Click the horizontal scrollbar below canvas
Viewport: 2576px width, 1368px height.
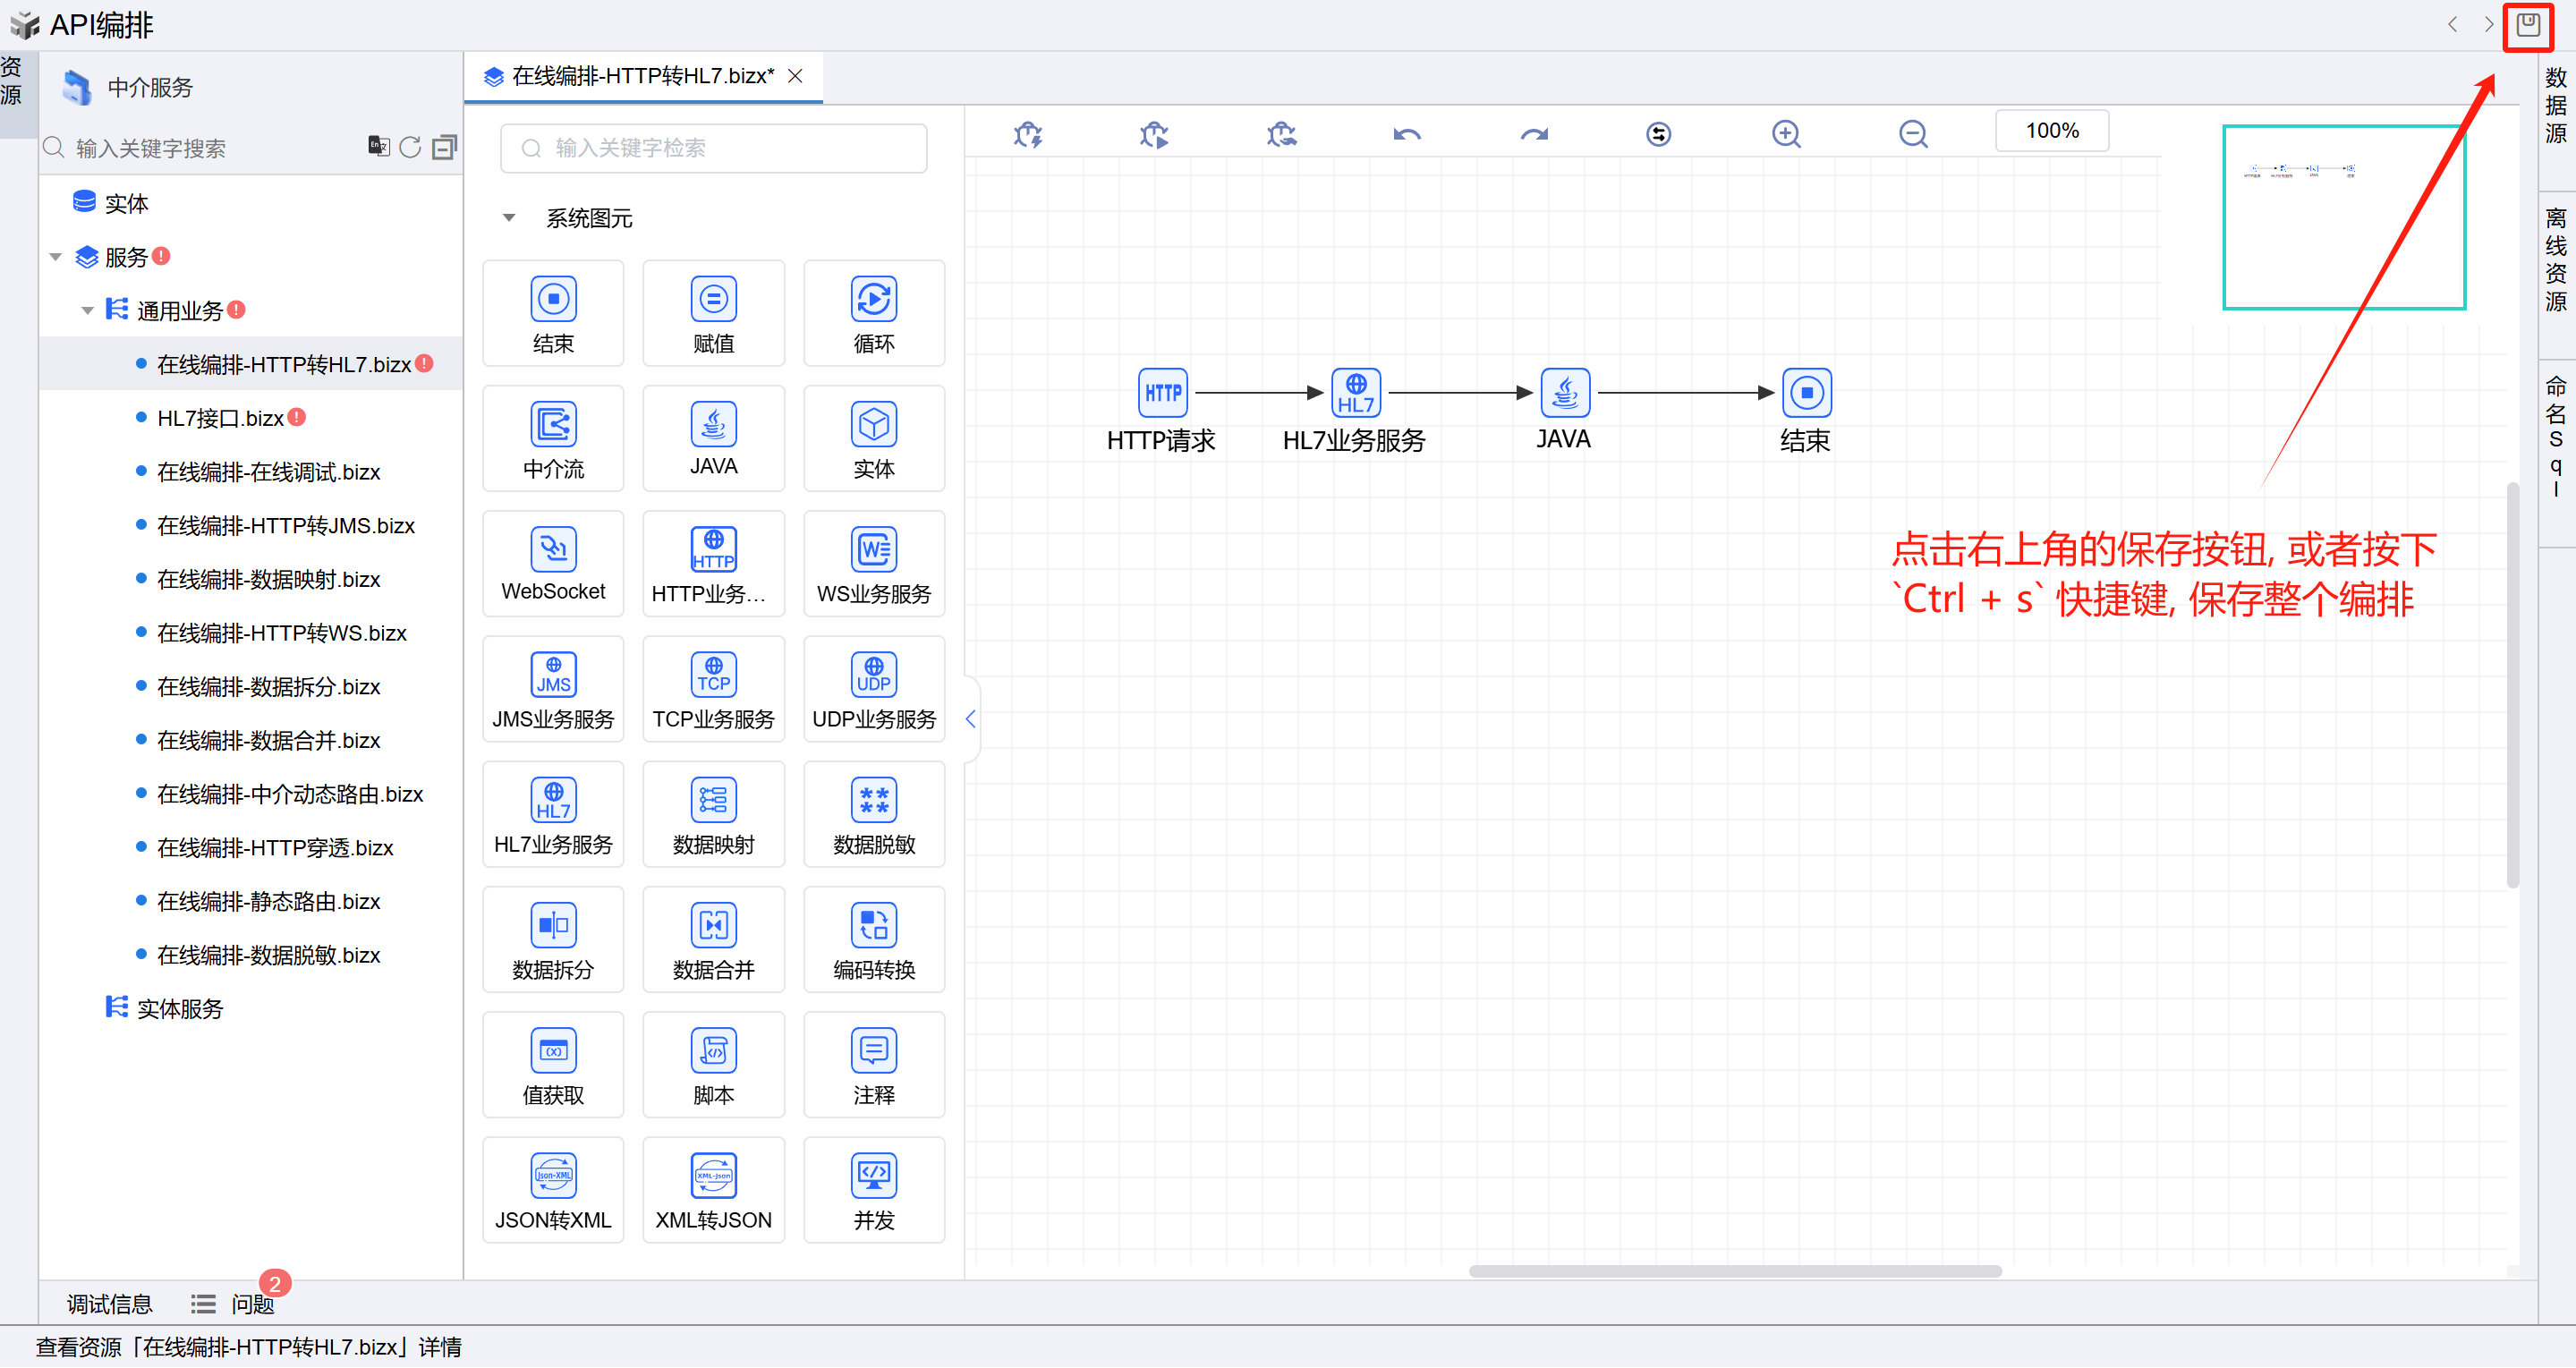(x=1734, y=1271)
